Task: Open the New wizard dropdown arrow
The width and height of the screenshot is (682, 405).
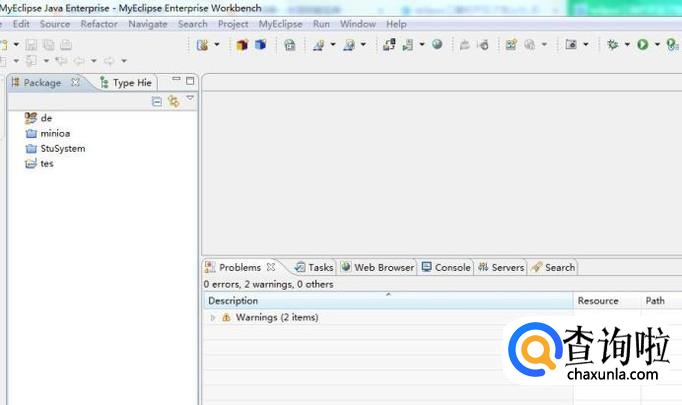Action: point(16,44)
